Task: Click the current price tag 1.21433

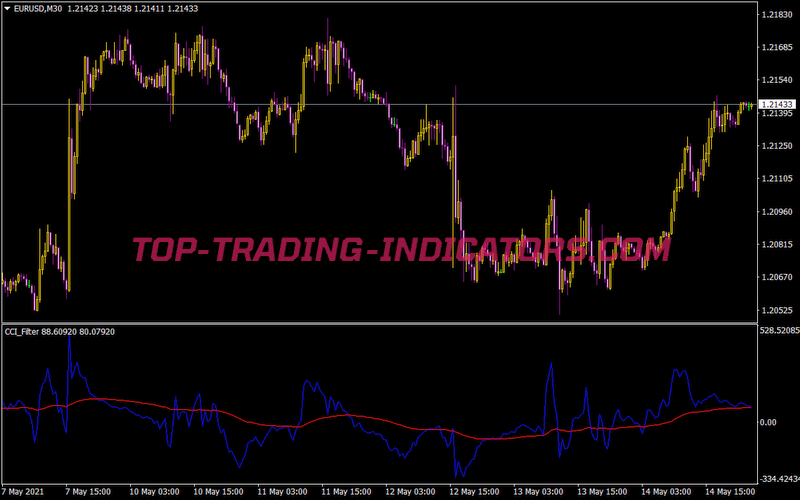Action: (x=777, y=104)
